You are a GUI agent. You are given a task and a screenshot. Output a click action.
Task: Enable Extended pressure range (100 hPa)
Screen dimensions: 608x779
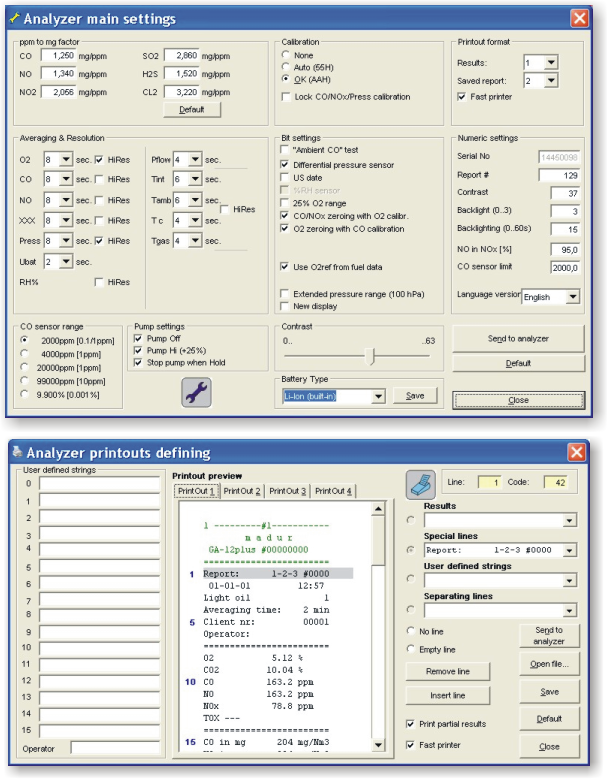285,294
